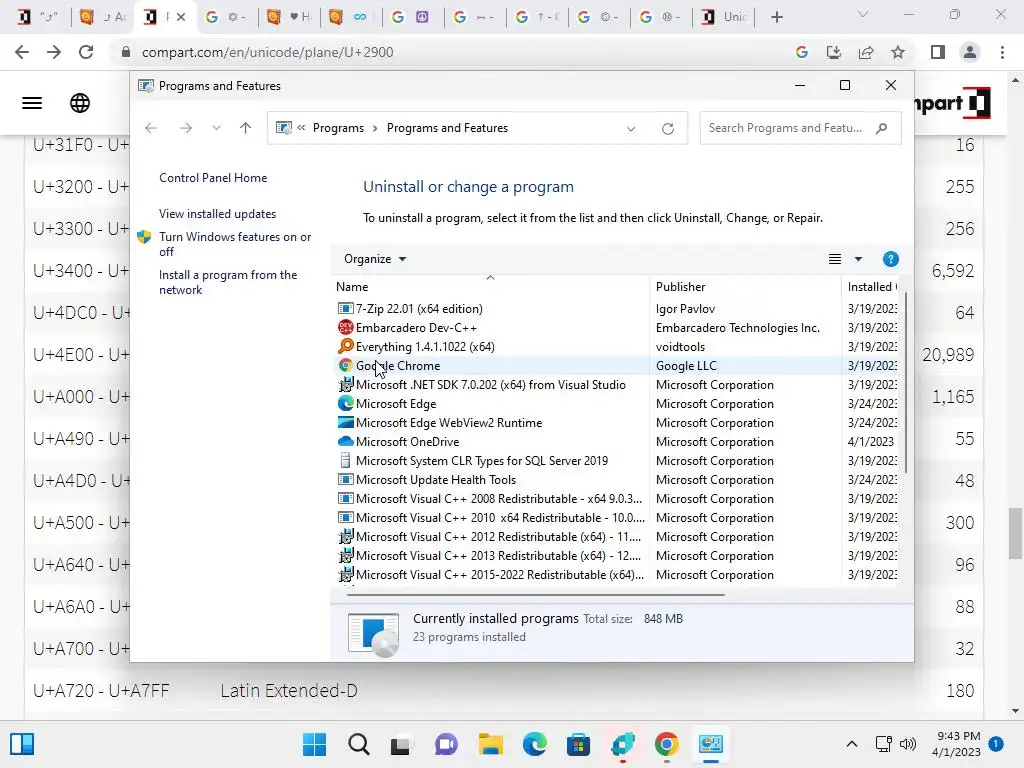
Task: Bookmark this page with the star icon
Action: click(x=898, y=52)
